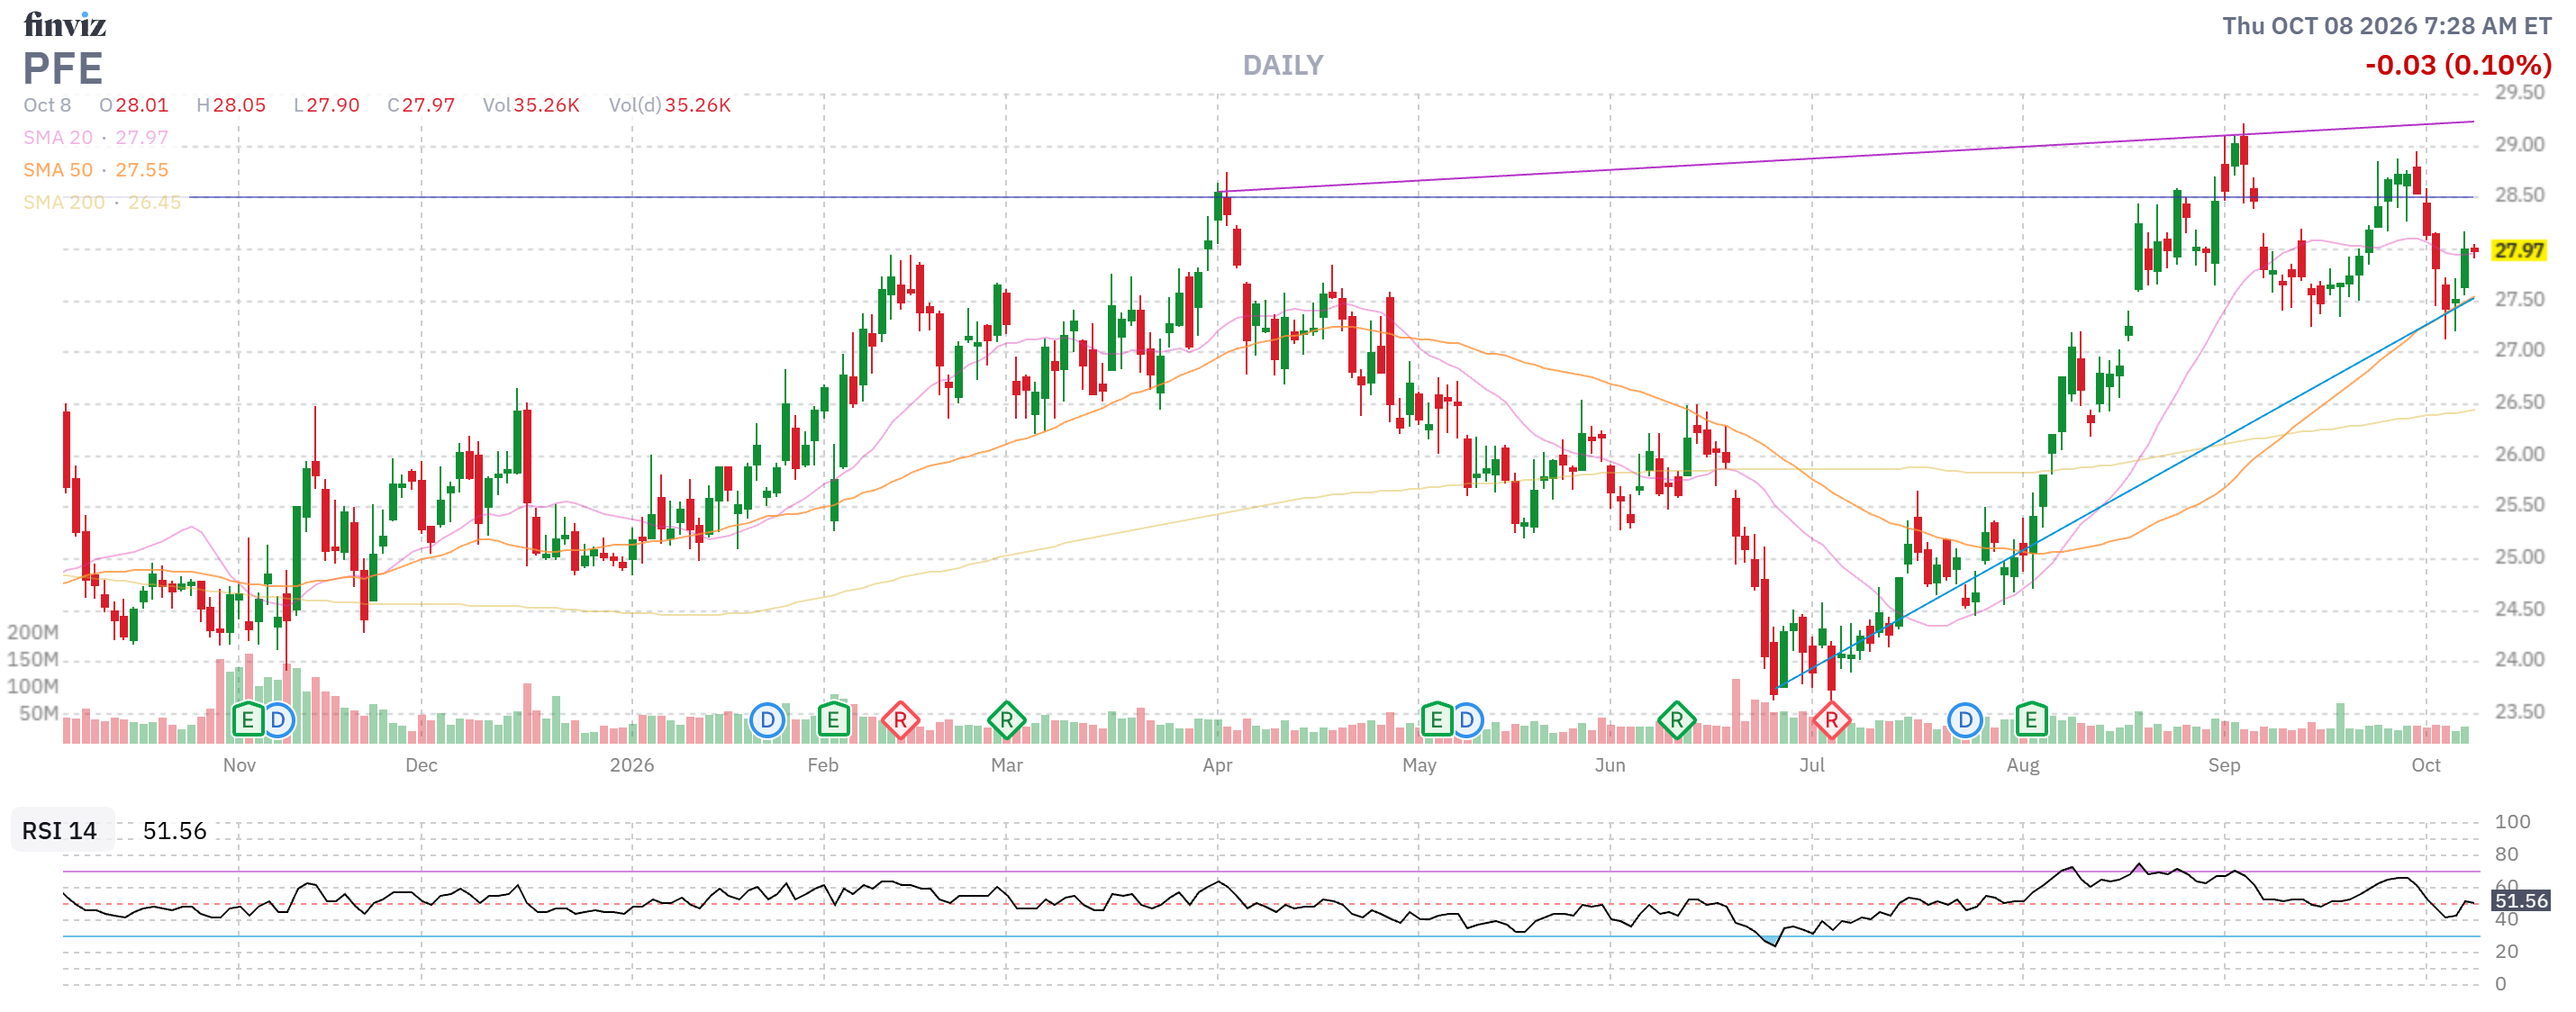Click the Vol(d) 35.26K value
Screen dimensions: 2576x1012
[x=698, y=105]
